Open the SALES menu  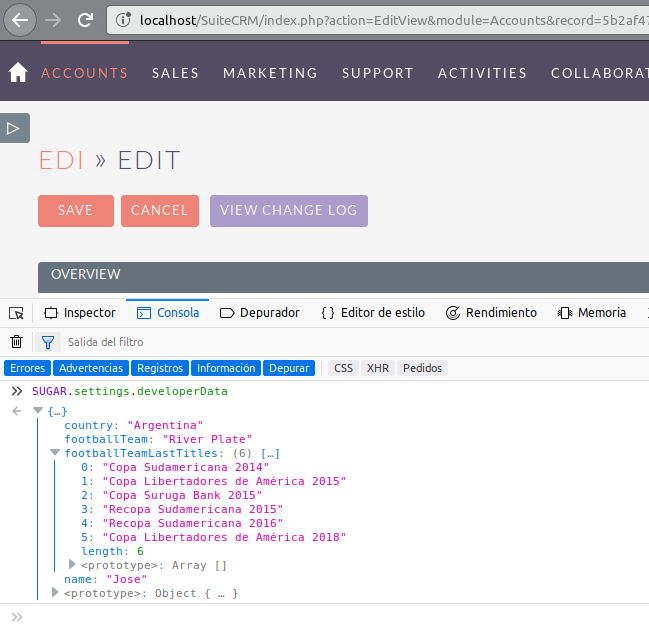[x=175, y=73]
